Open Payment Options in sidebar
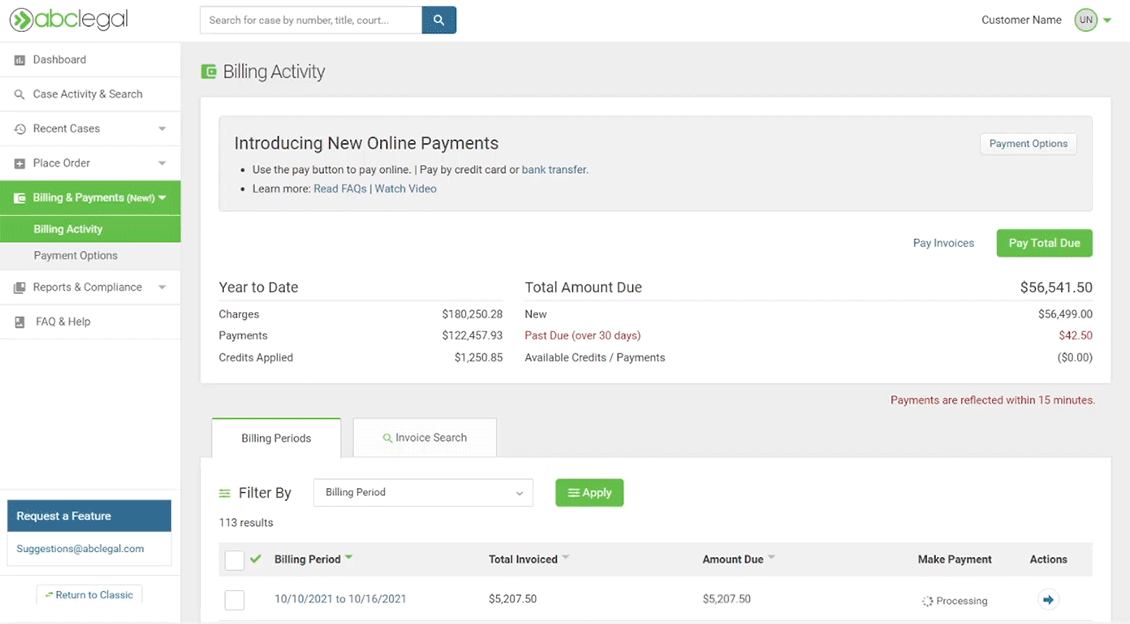 point(76,256)
